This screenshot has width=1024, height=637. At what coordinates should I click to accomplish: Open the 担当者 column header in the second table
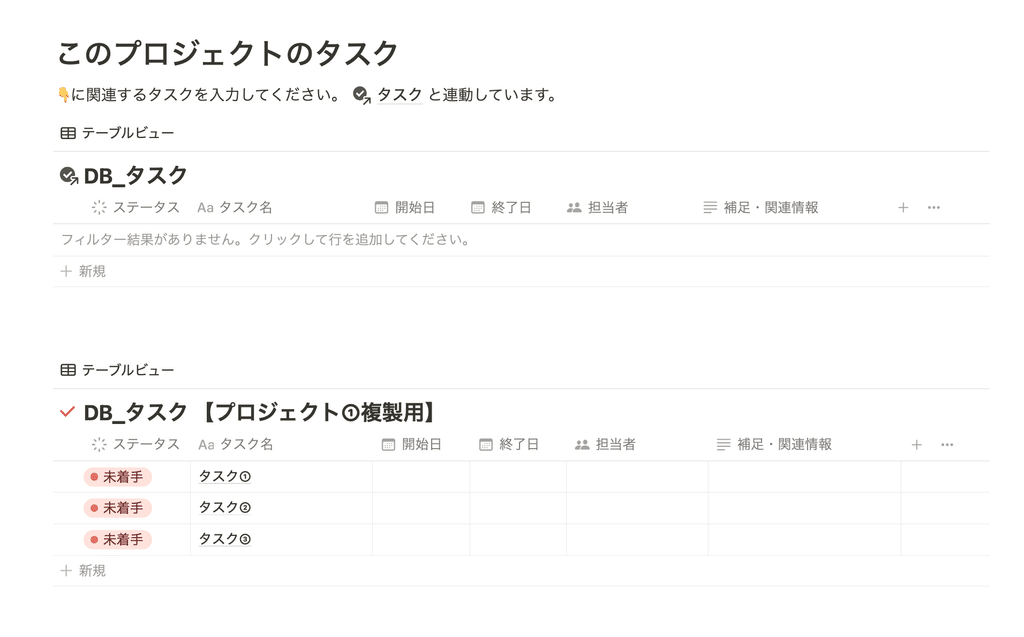tap(605, 445)
